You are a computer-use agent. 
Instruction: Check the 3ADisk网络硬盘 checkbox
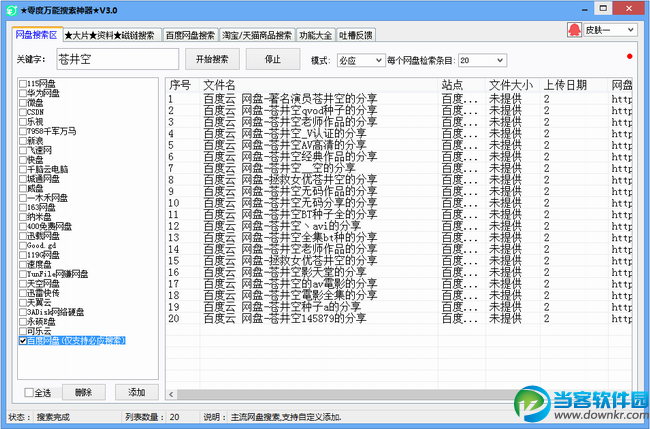tap(23, 312)
